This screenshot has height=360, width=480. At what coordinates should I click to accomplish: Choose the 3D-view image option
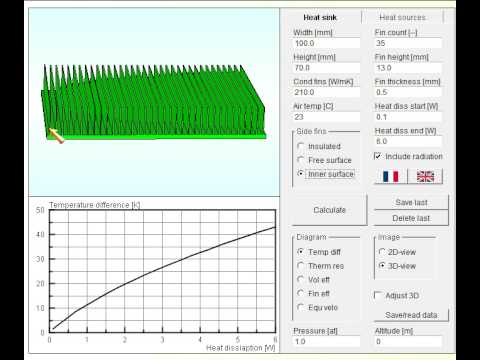click(x=382, y=266)
